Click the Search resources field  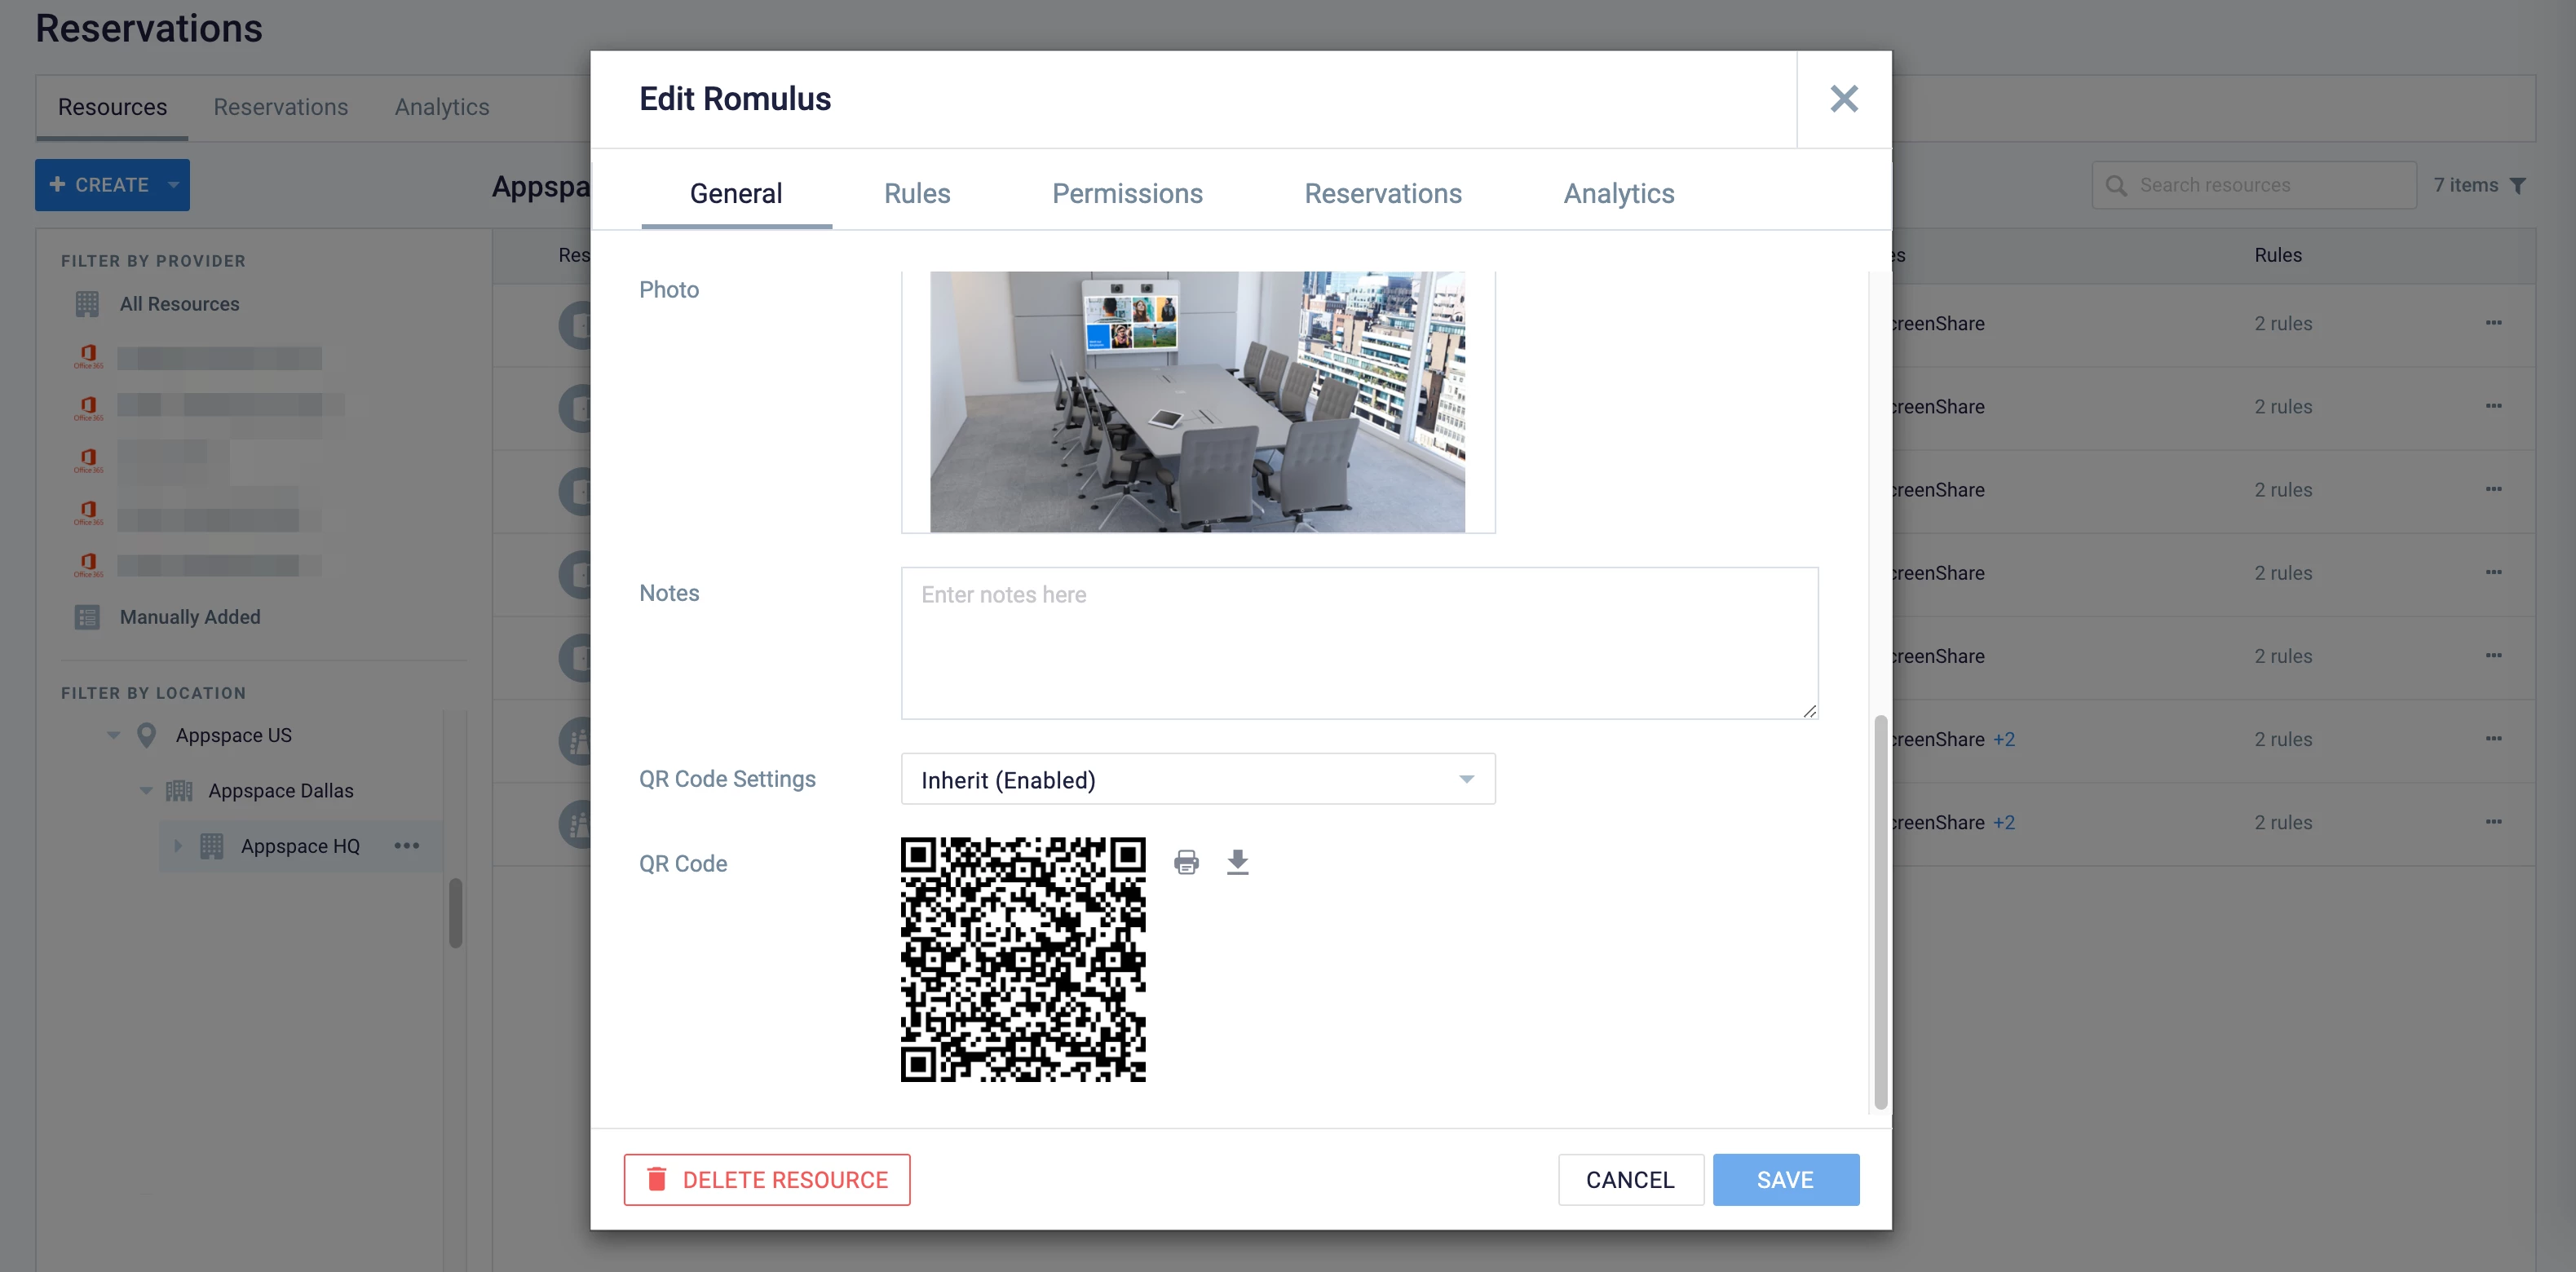(x=2254, y=186)
